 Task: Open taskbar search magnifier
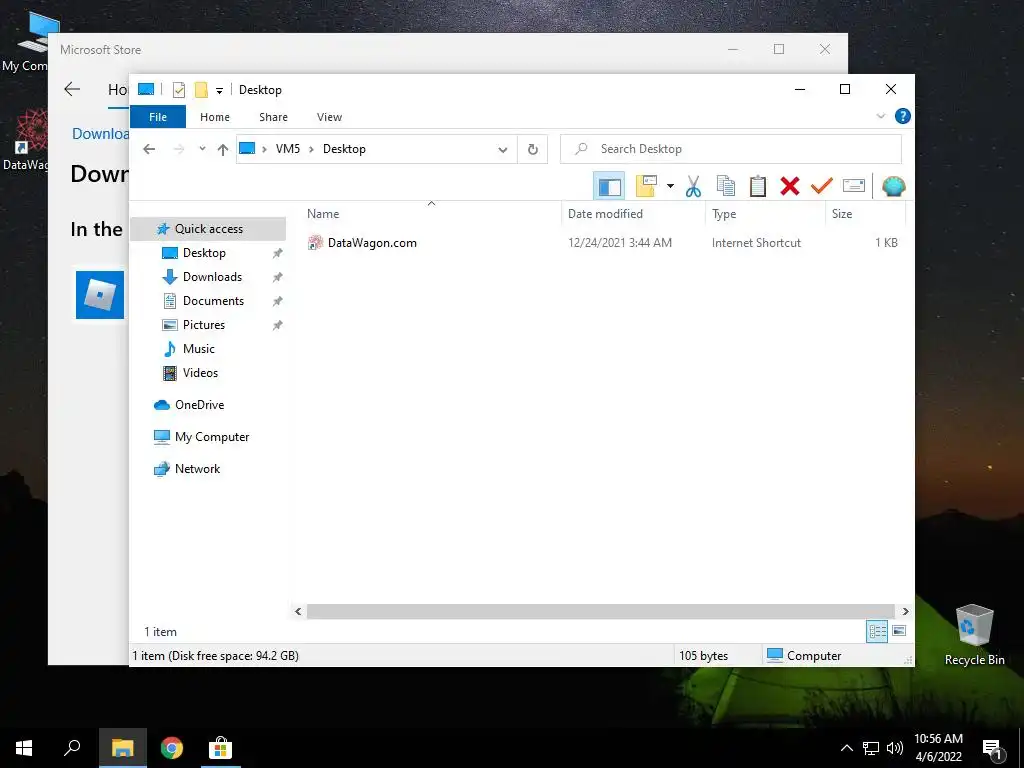coord(72,748)
